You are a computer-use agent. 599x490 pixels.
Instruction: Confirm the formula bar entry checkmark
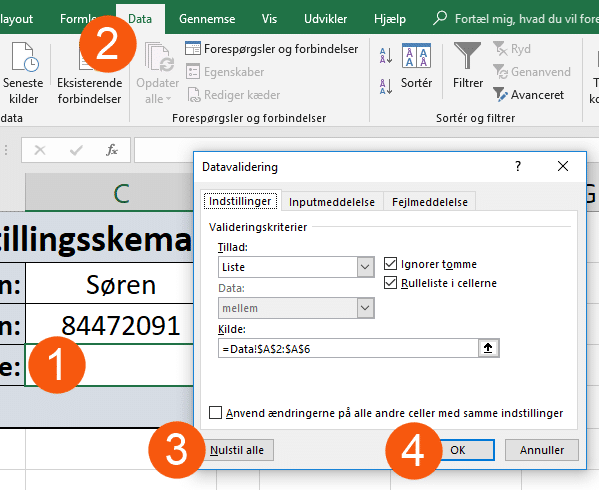76,150
